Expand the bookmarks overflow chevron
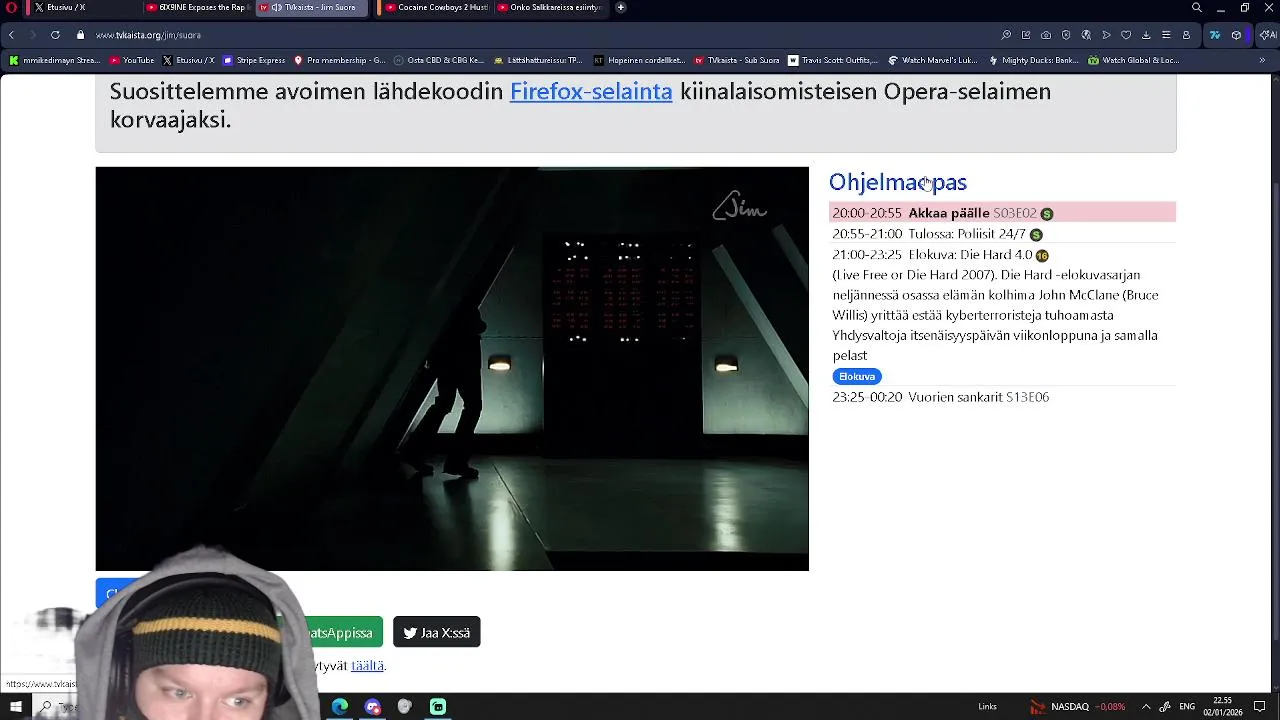1280x720 pixels. tap(1262, 60)
